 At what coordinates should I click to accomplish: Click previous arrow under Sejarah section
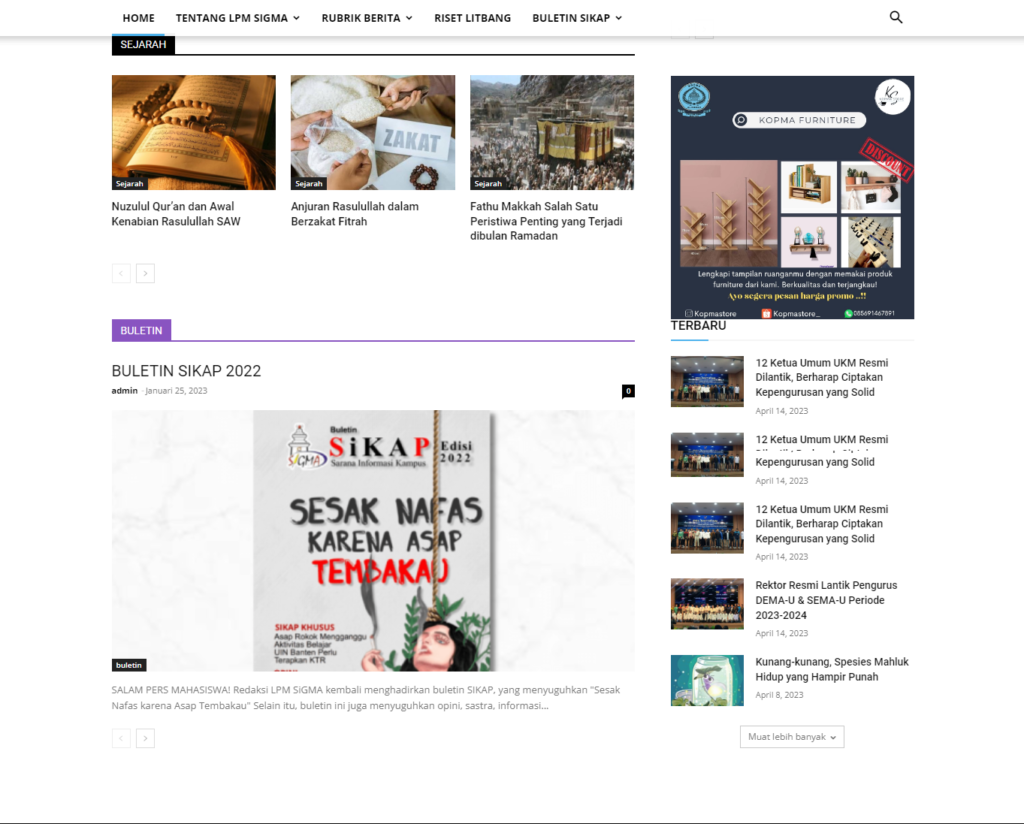pyautogui.click(x=121, y=273)
